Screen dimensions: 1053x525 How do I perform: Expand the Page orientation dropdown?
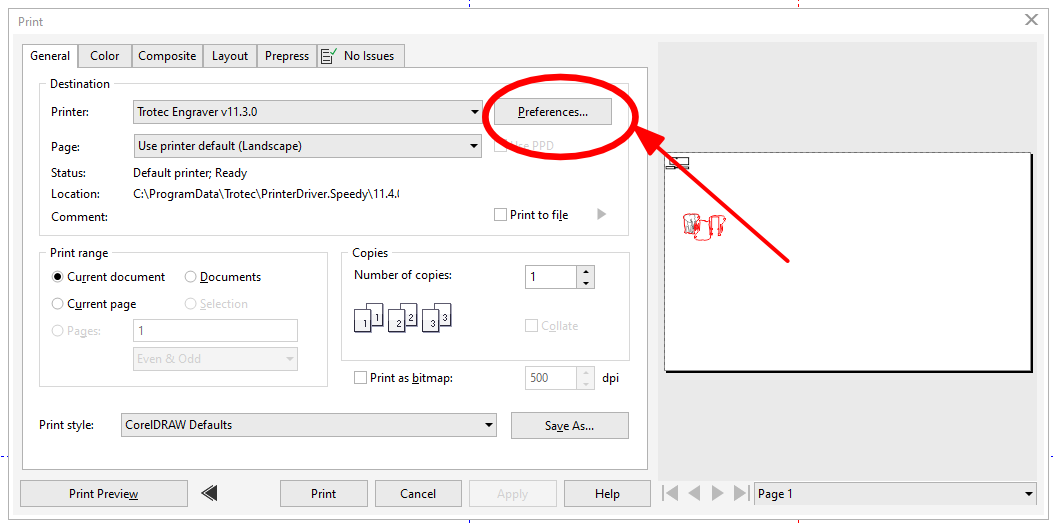[475, 146]
